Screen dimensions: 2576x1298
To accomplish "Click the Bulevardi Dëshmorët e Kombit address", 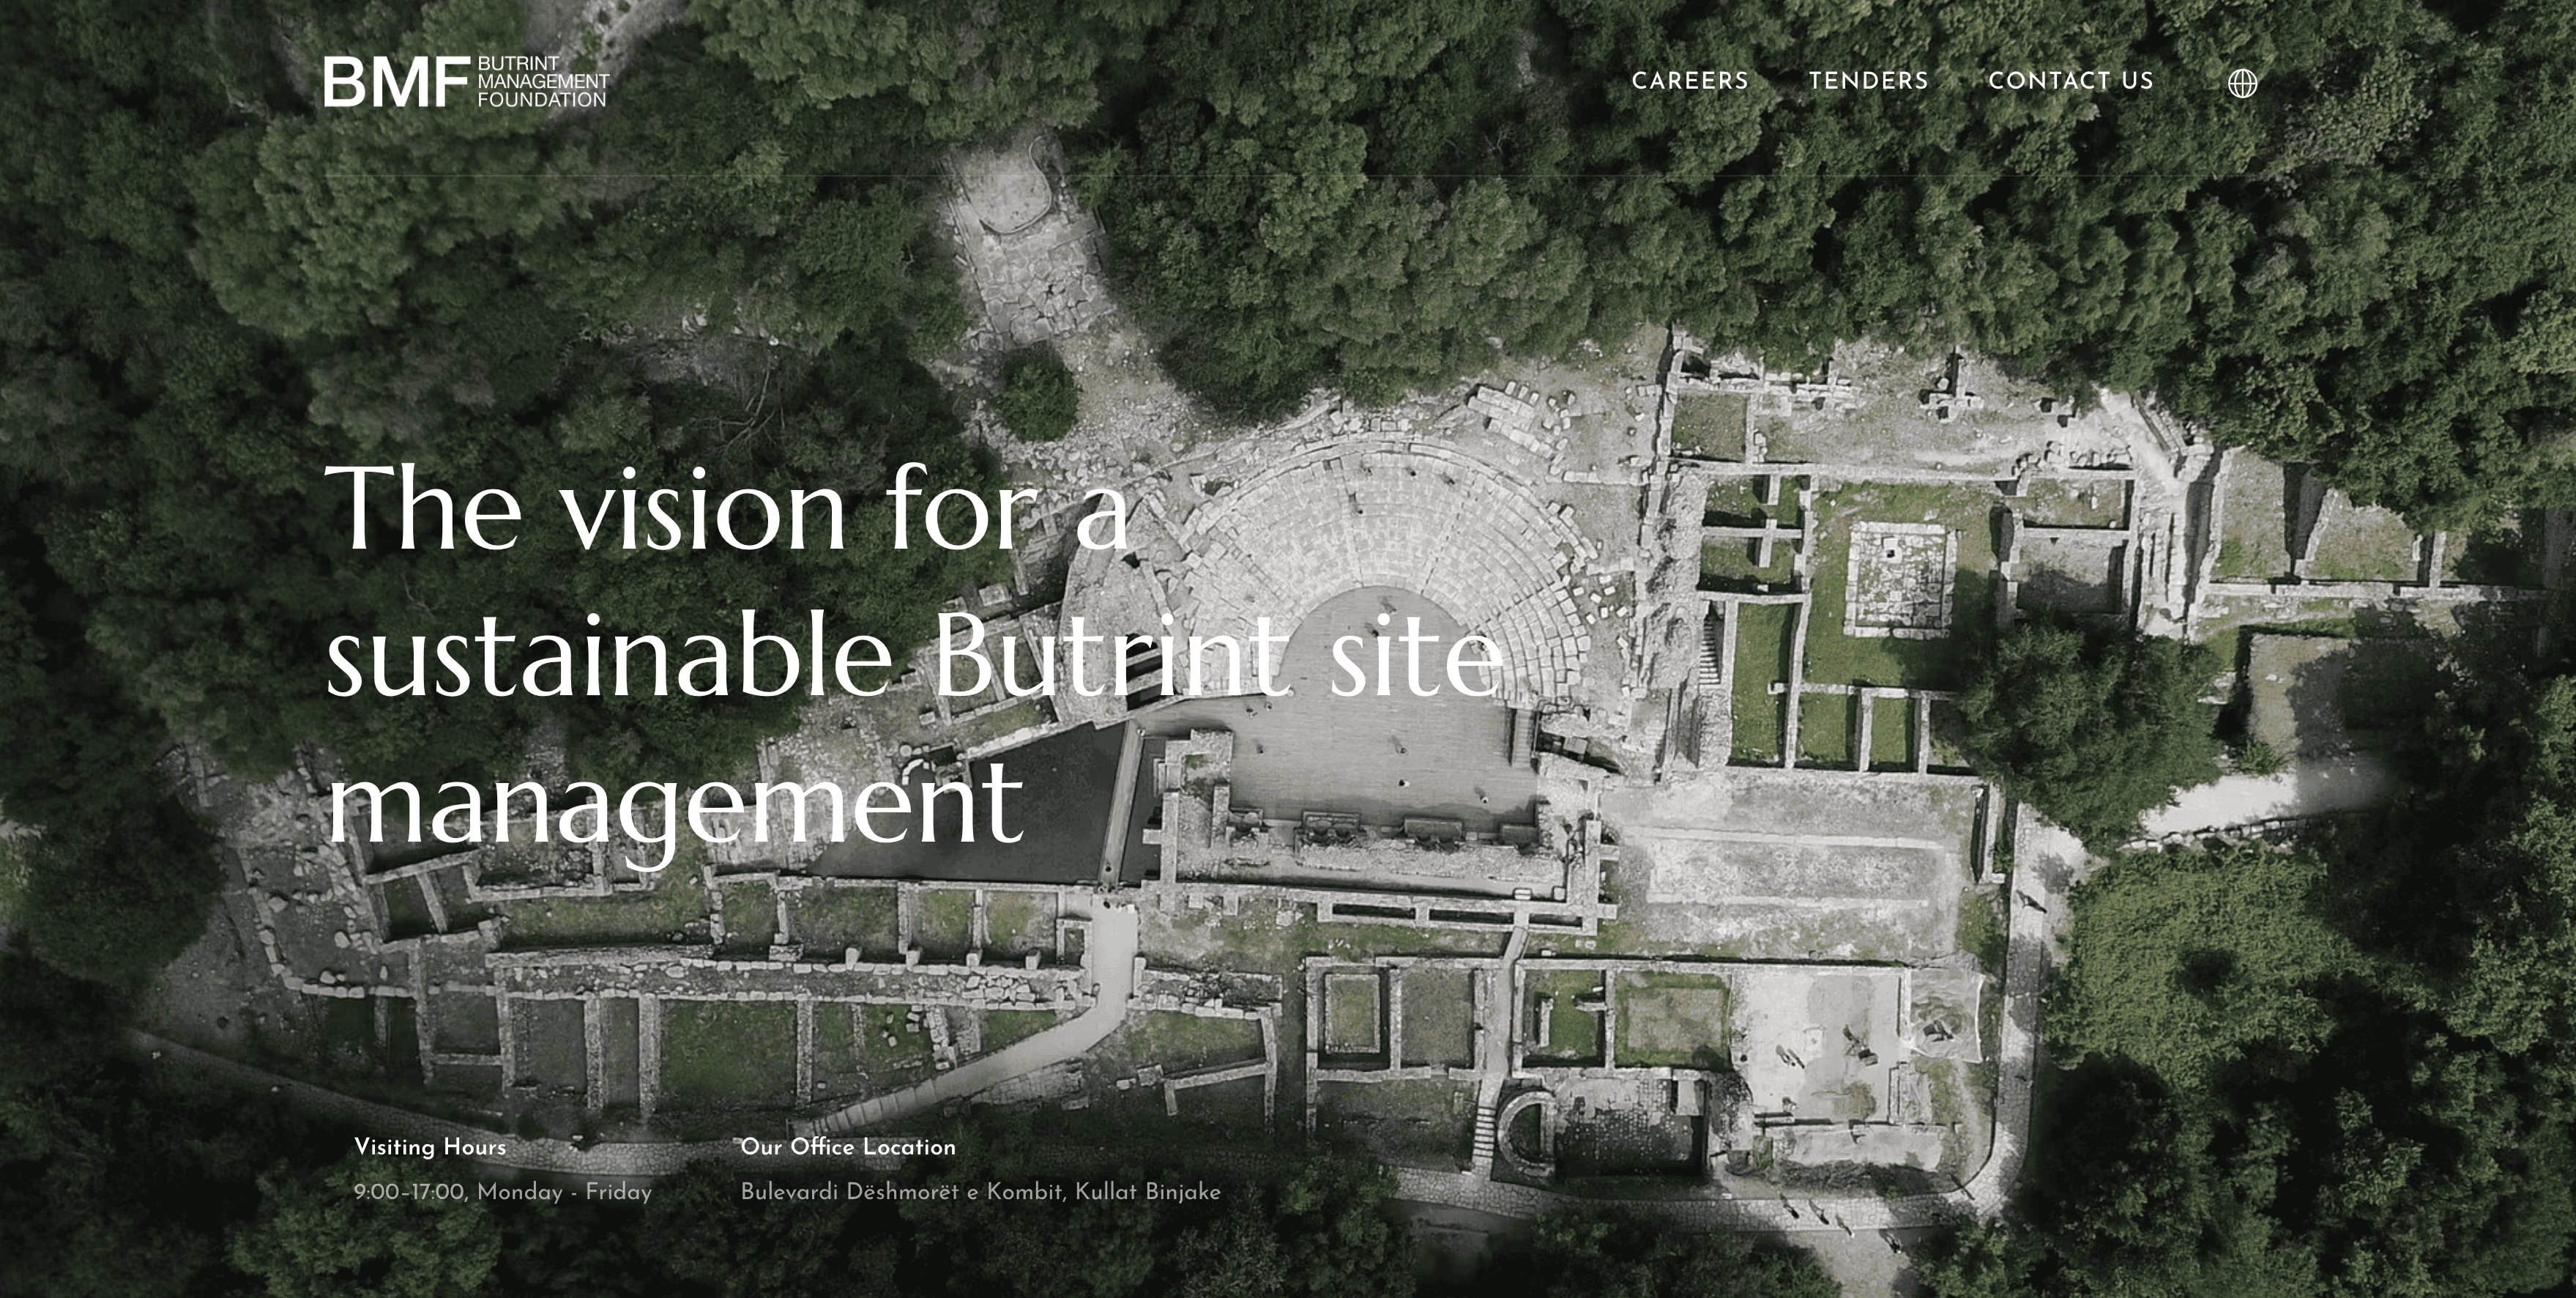I will pos(980,1192).
